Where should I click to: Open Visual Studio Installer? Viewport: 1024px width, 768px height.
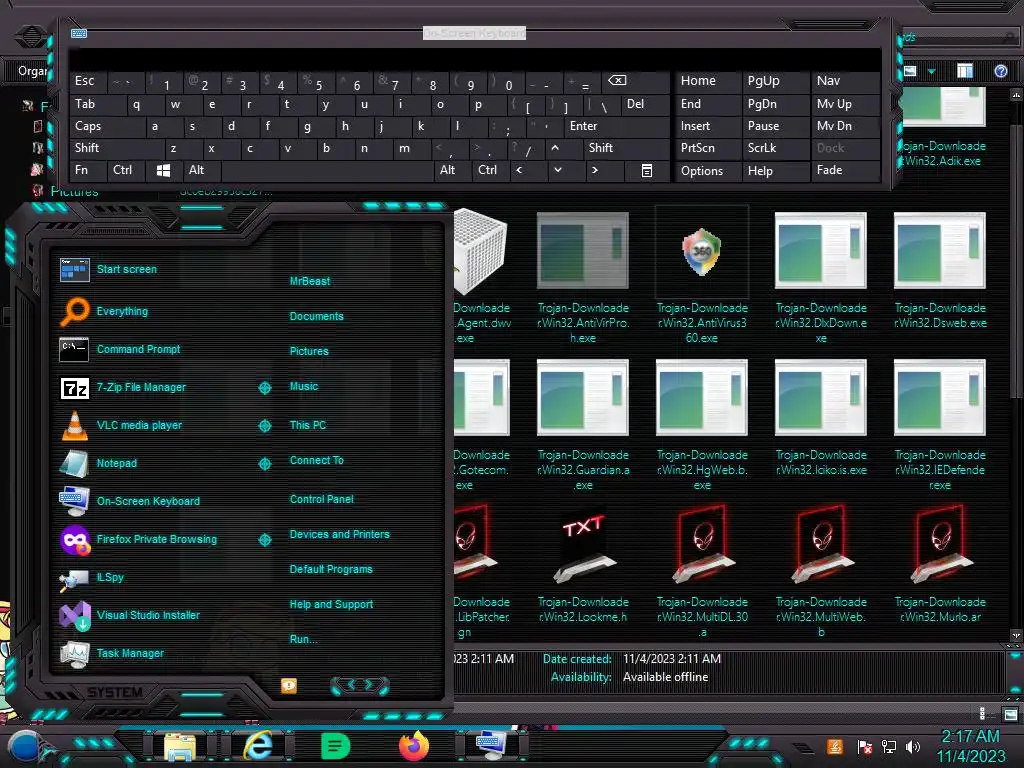click(130, 615)
